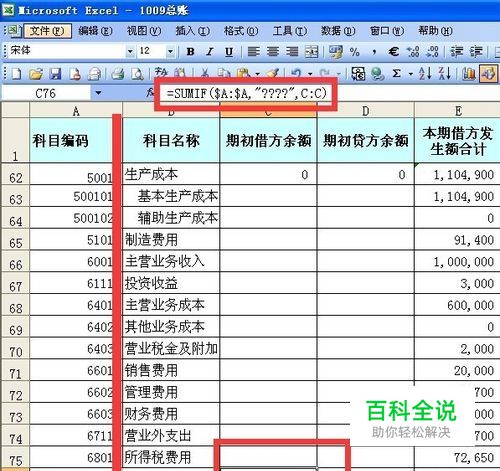Click the Cut scissors icon

coord(205,73)
